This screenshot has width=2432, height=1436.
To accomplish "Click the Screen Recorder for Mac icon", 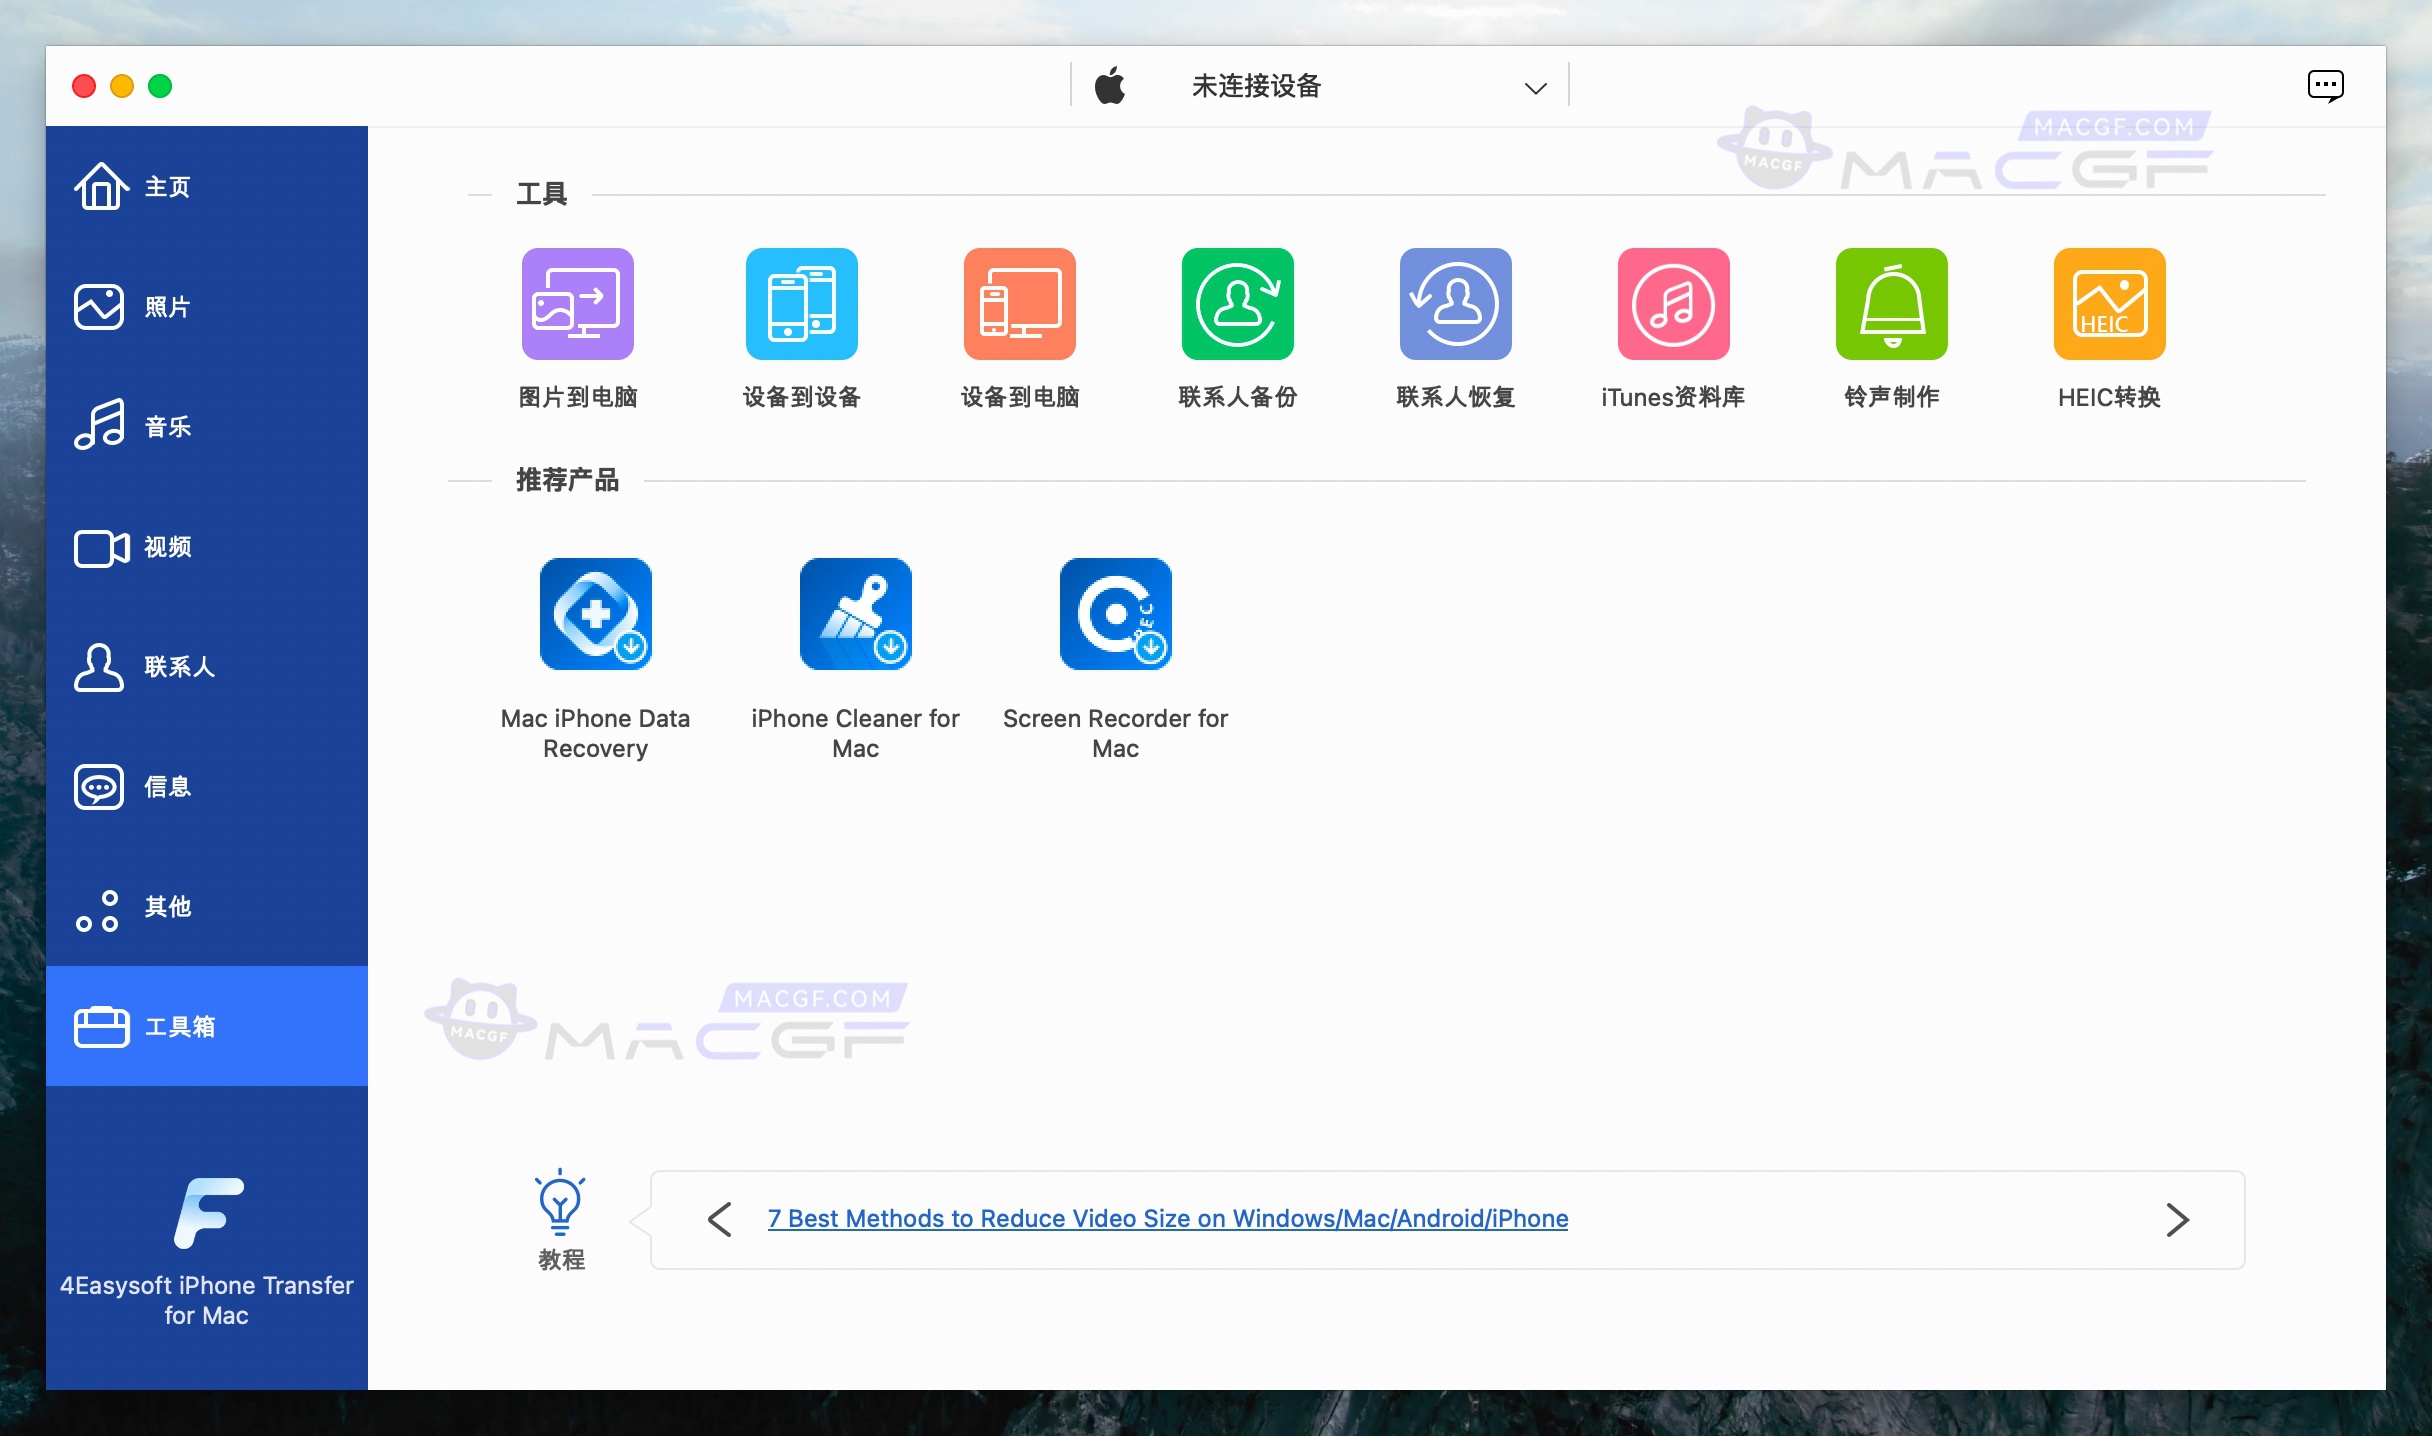I will click(x=1115, y=613).
